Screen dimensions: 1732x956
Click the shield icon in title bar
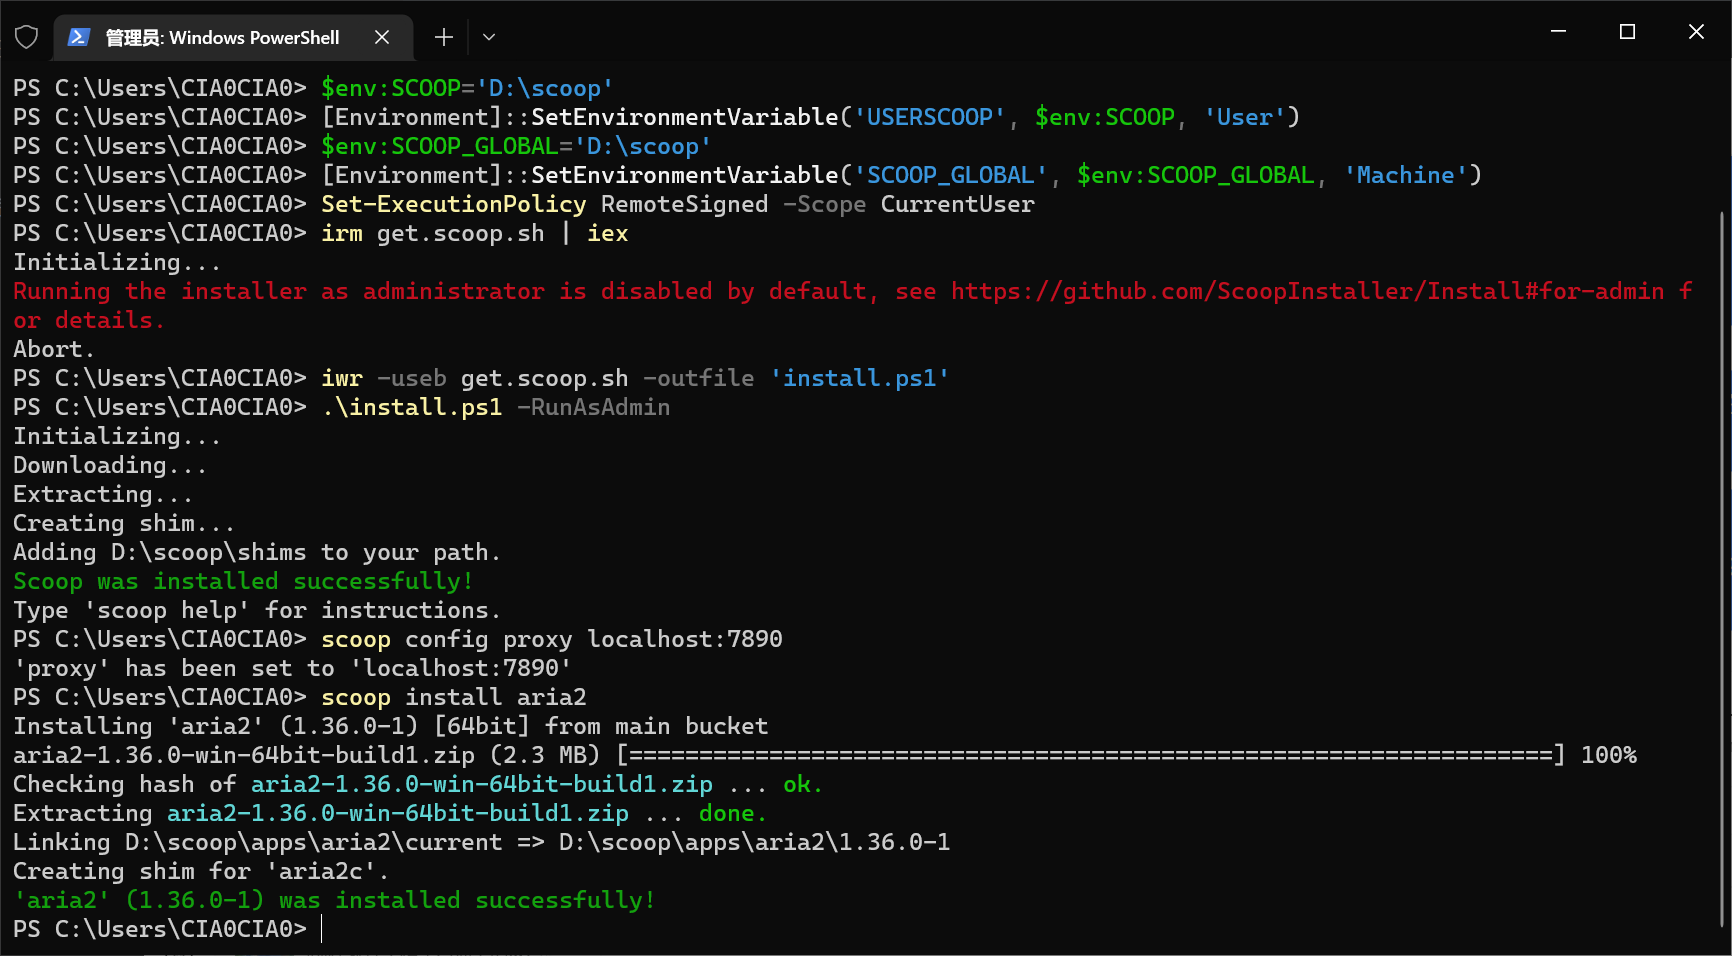tap(27, 37)
